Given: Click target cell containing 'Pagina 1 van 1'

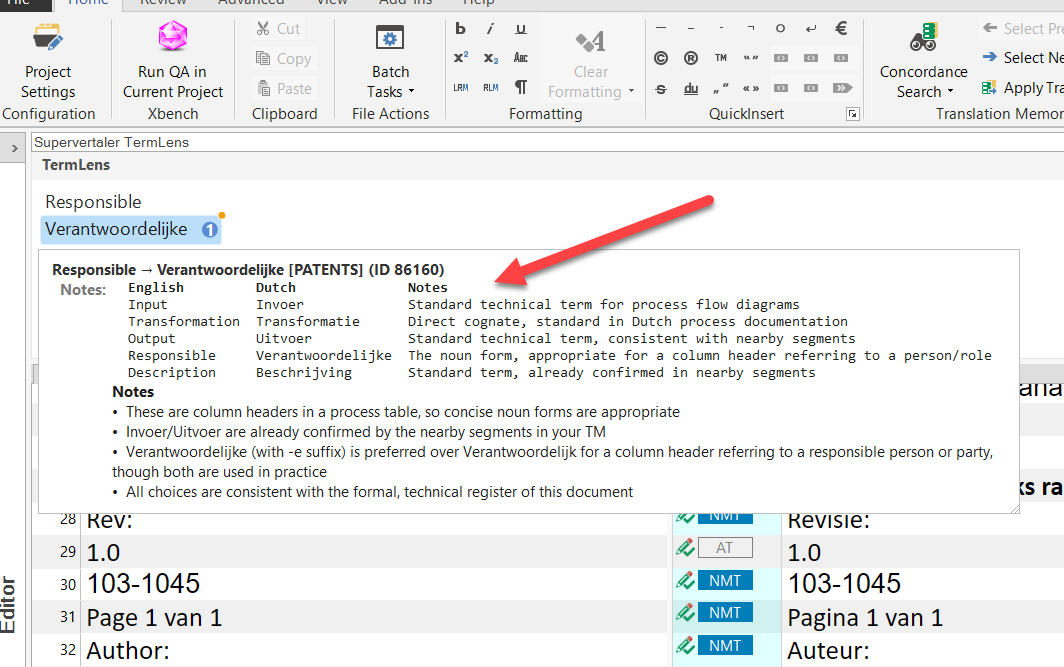Looking at the screenshot, I should click(865, 618).
